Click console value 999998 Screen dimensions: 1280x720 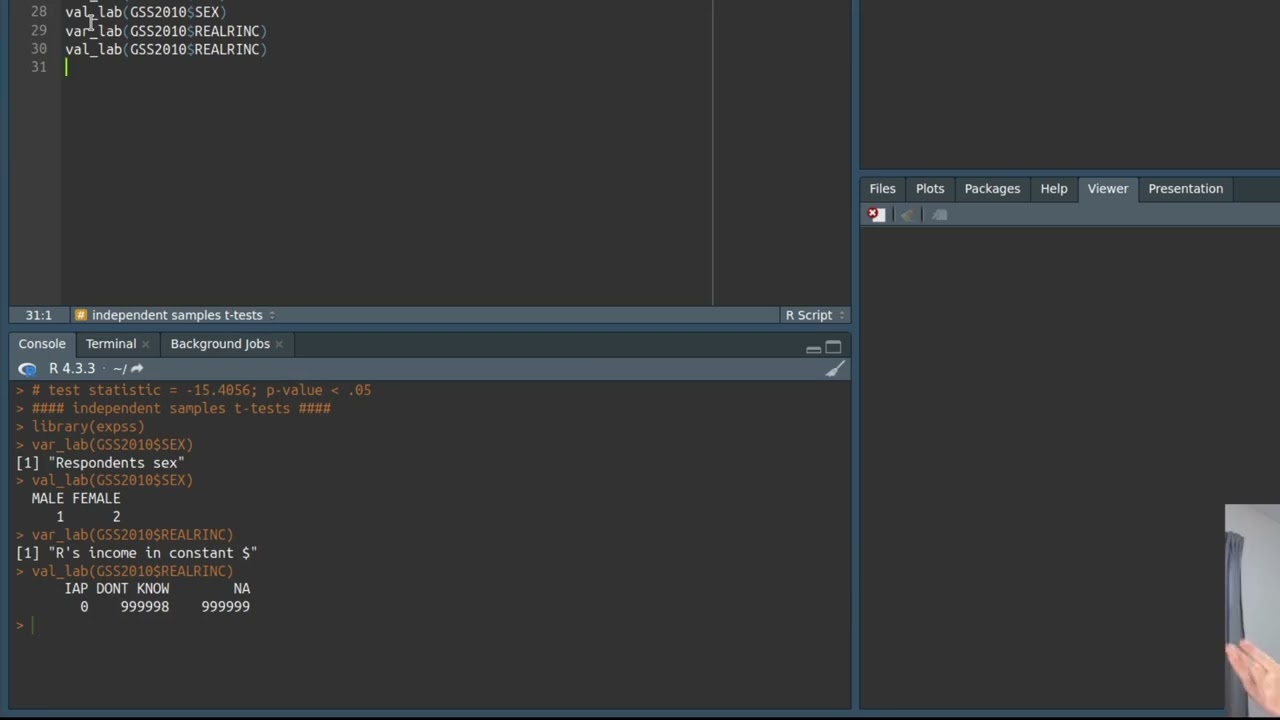[145, 607]
